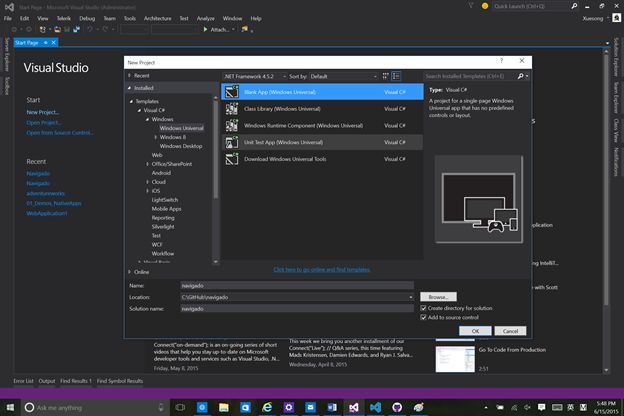
Task: Click OK to create the project
Action: (475, 331)
